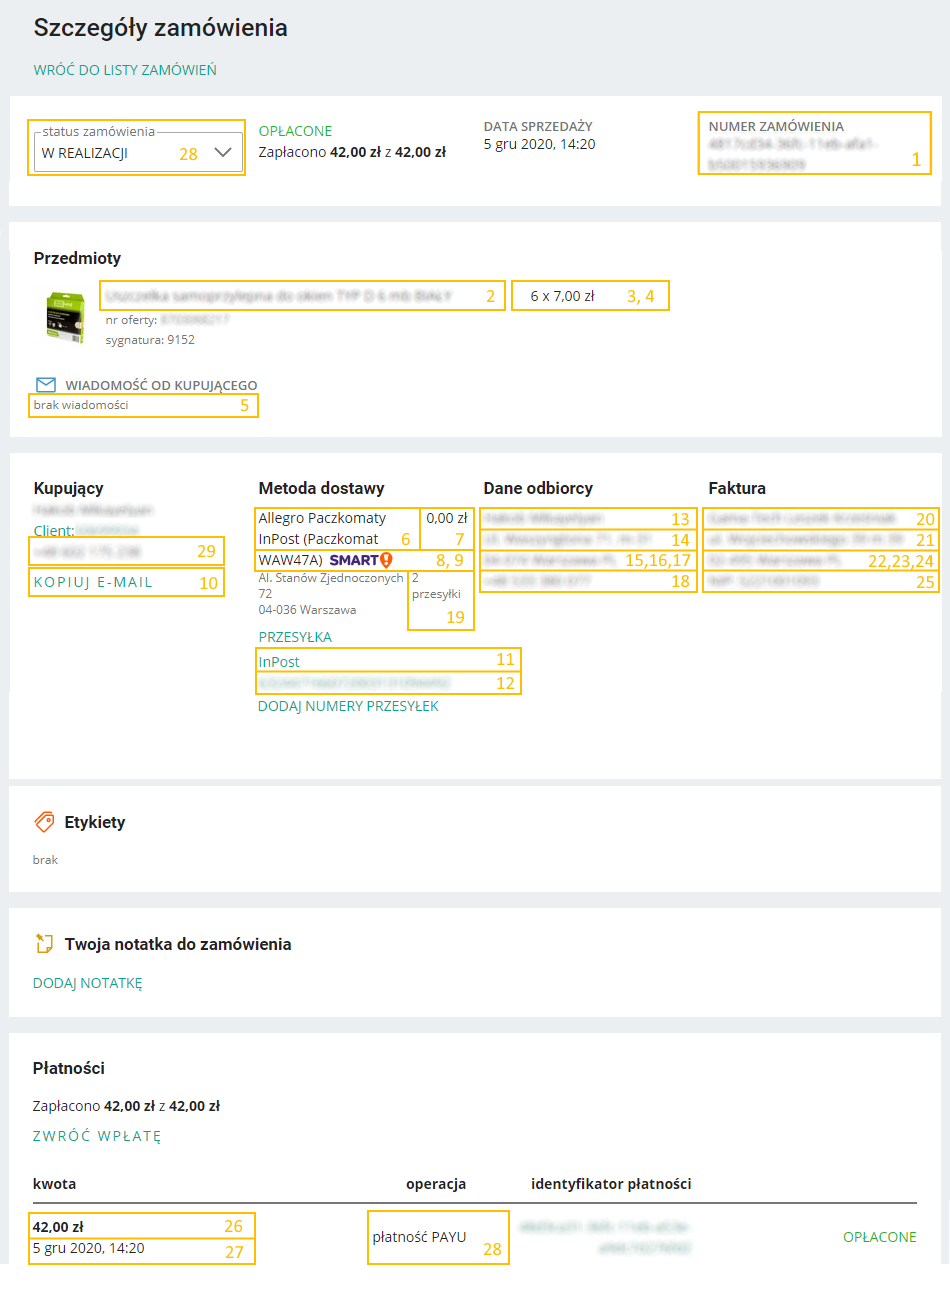This screenshot has height=1300, width=950.
Task: Click Dodaj notatkę link
Action: tap(88, 983)
